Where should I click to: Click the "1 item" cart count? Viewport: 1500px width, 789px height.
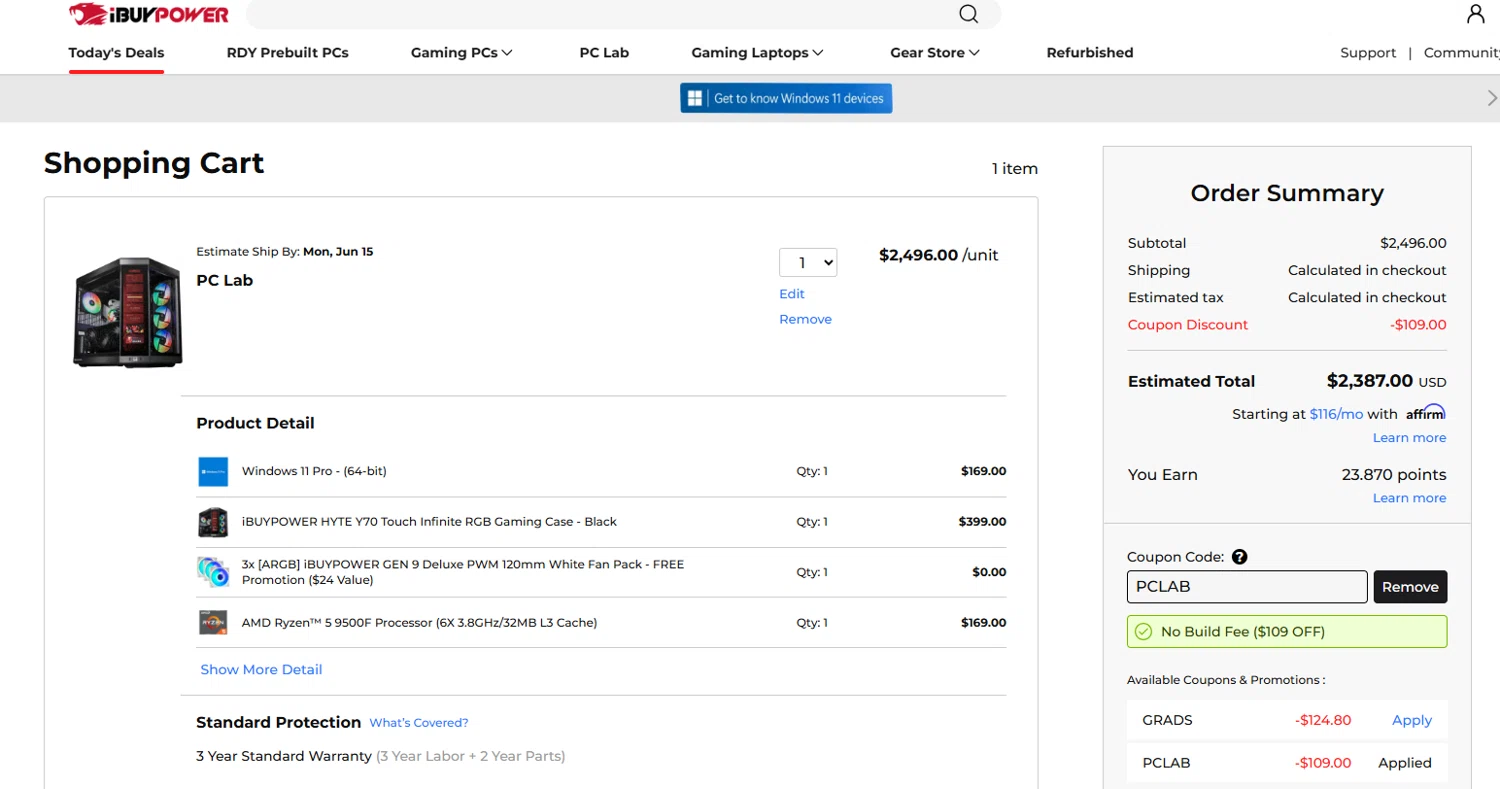pyautogui.click(x=1015, y=169)
